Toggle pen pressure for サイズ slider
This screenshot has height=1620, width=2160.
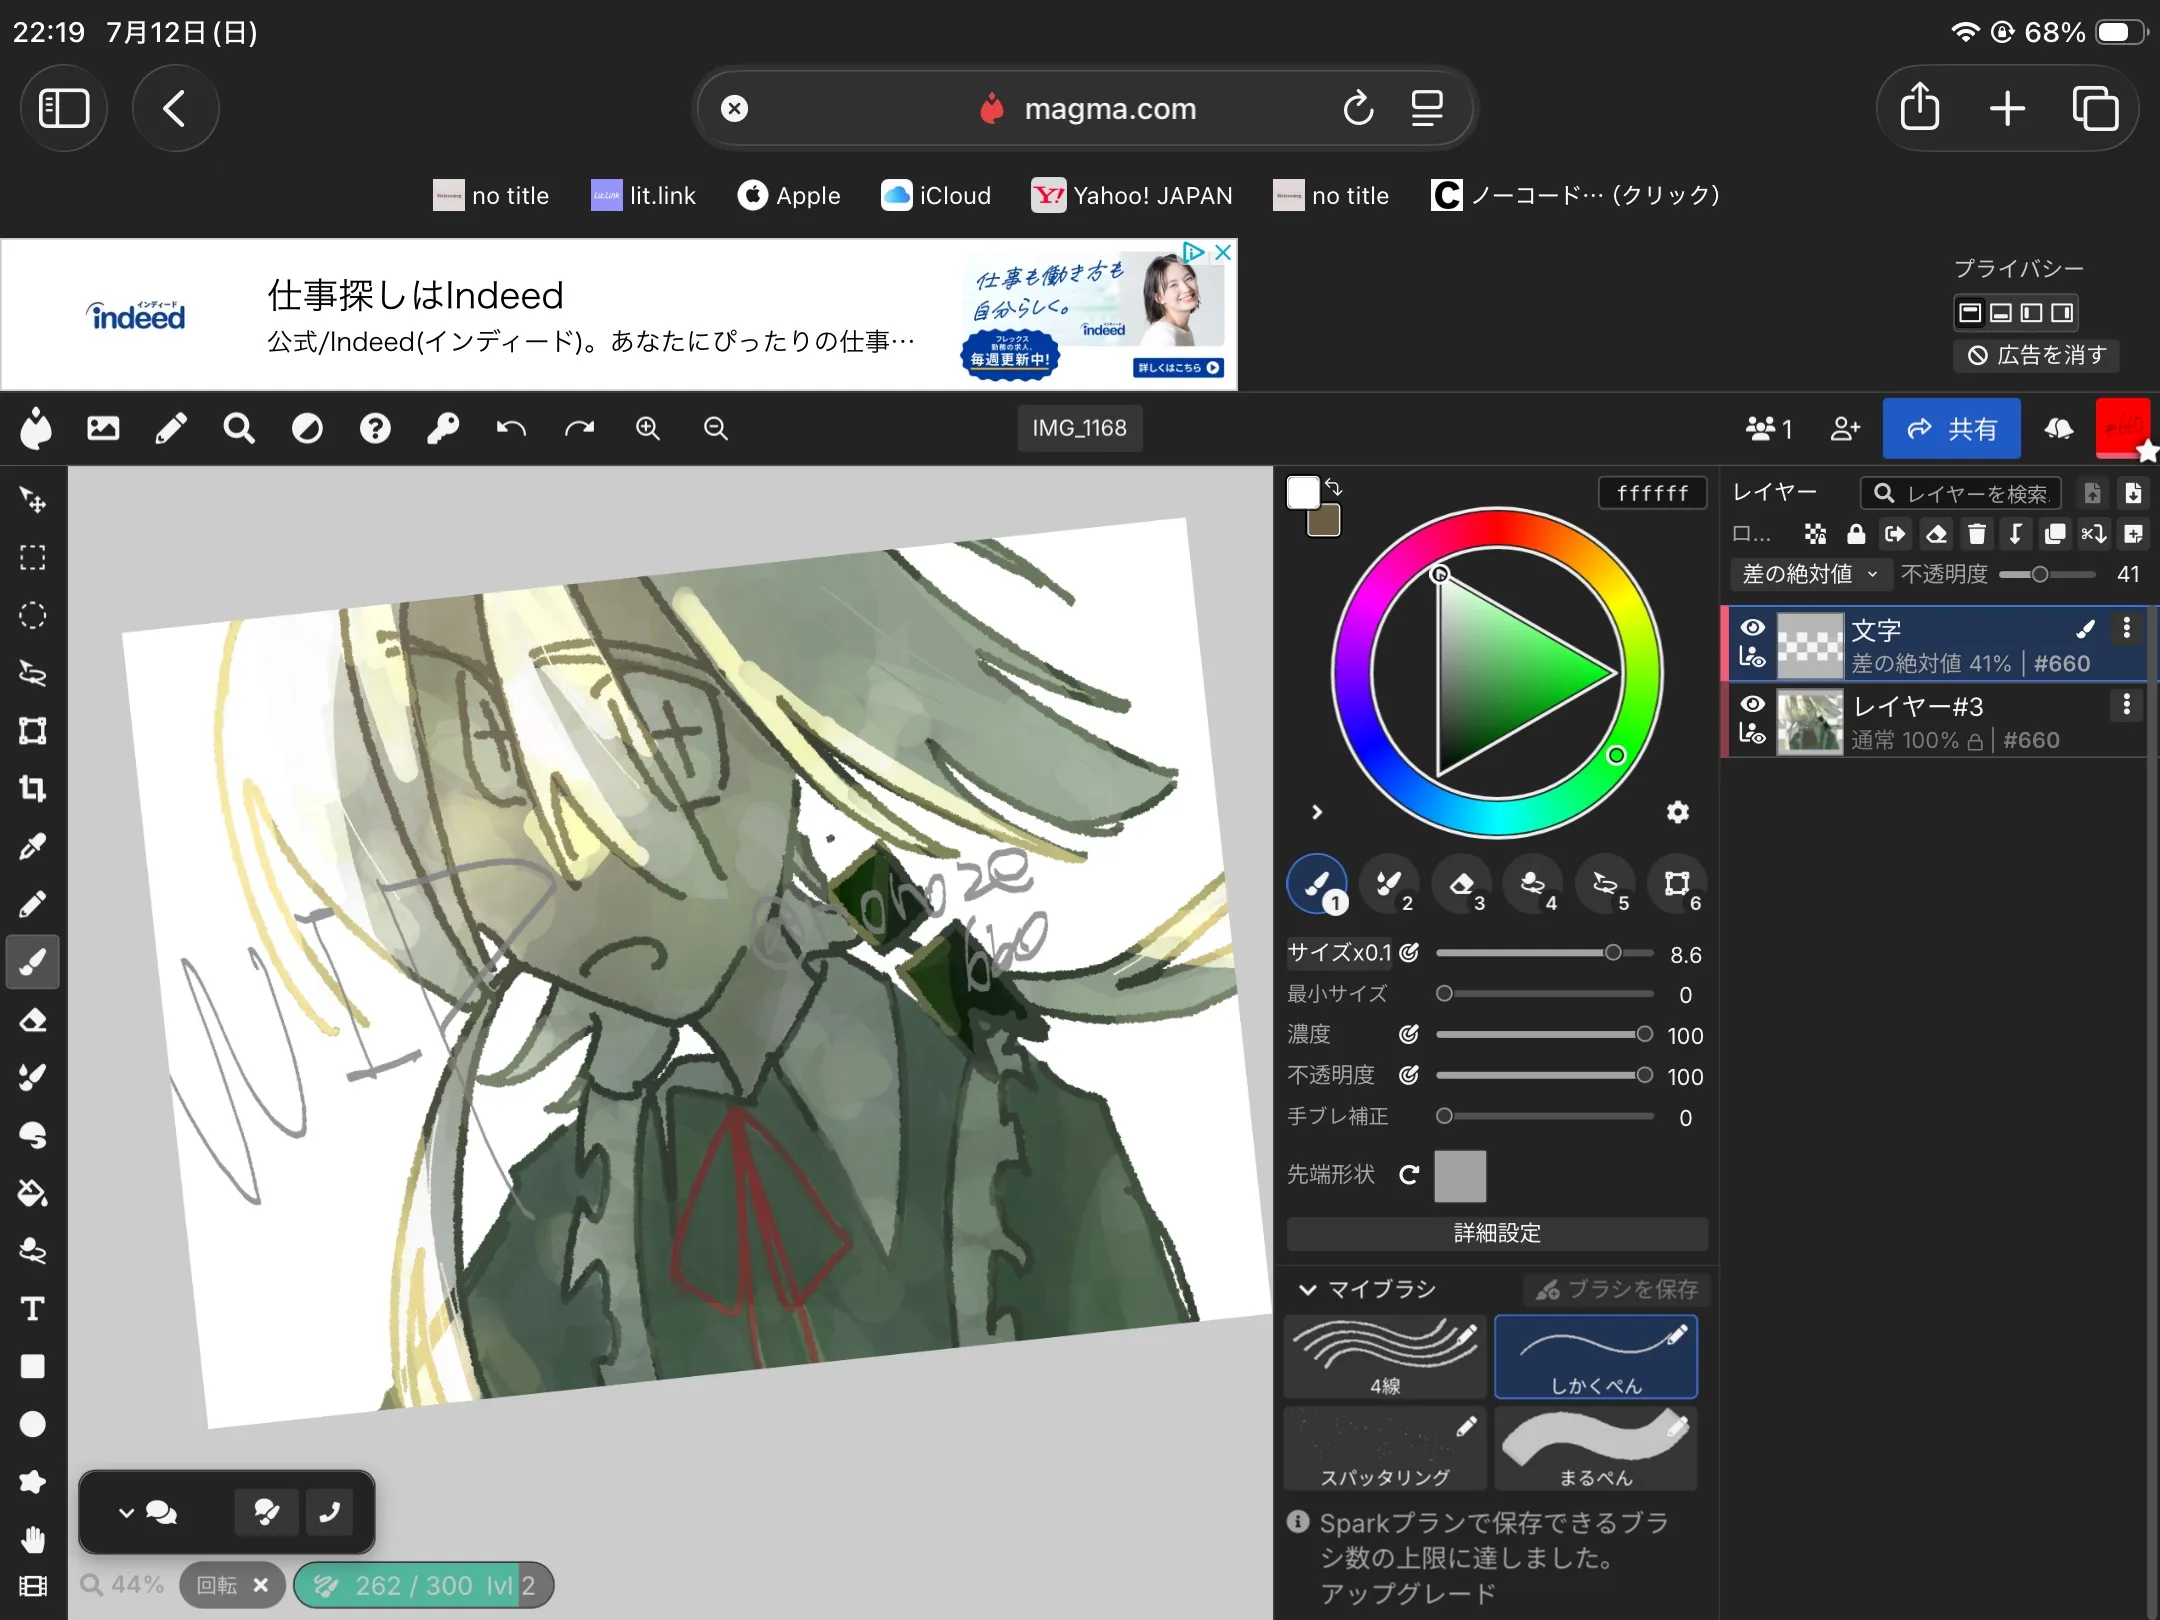click(x=1409, y=952)
